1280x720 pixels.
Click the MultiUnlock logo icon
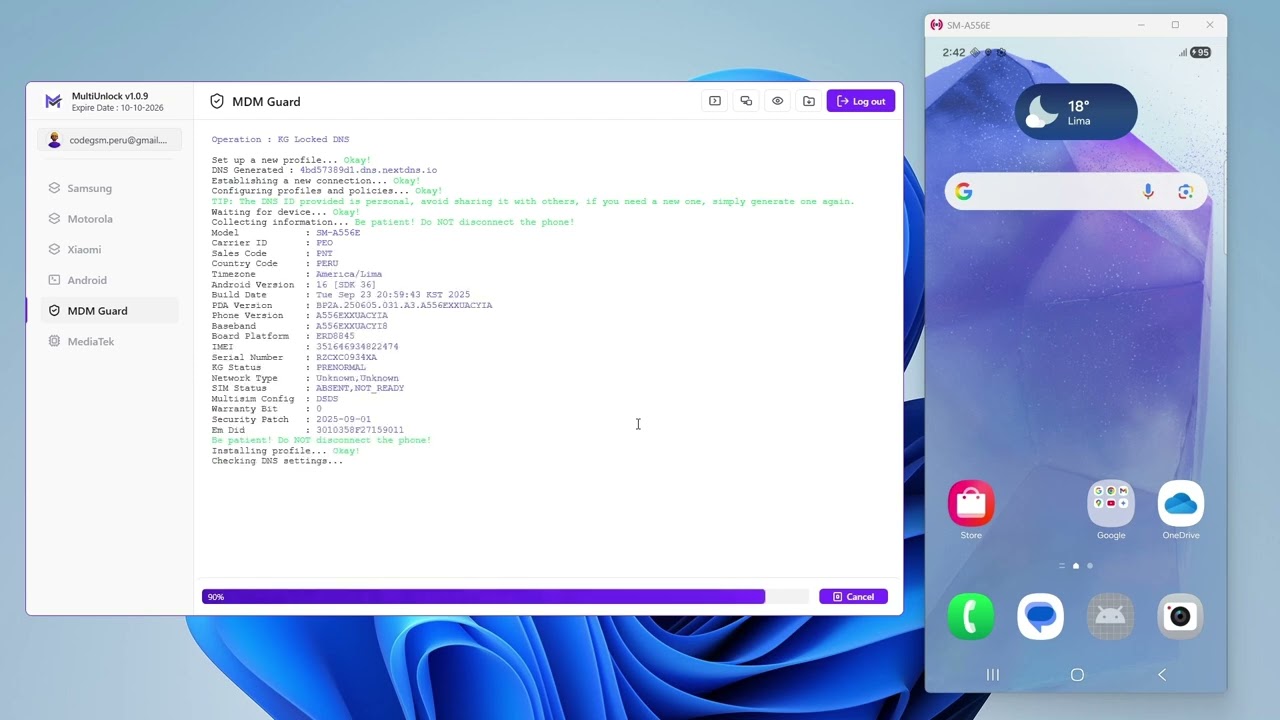(54, 102)
